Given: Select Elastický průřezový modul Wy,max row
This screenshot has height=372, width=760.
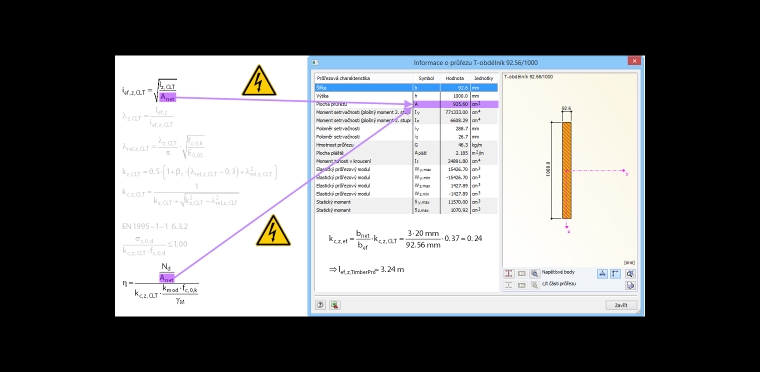Looking at the screenshot, I should point(406,169).
